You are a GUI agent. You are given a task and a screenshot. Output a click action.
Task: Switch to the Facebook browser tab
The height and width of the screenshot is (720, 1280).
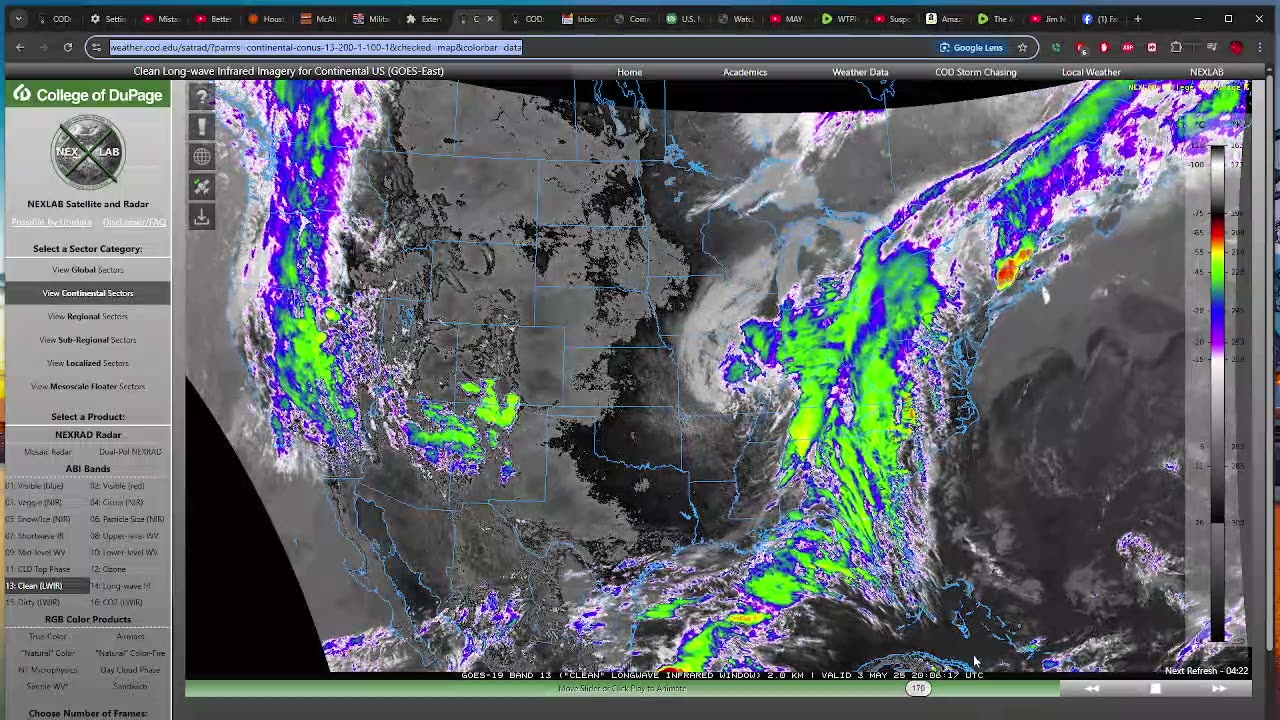1100,18
